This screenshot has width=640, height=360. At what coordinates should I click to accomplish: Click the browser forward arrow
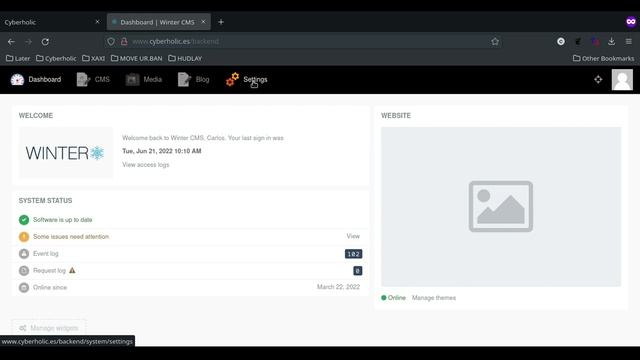[28, 42]
